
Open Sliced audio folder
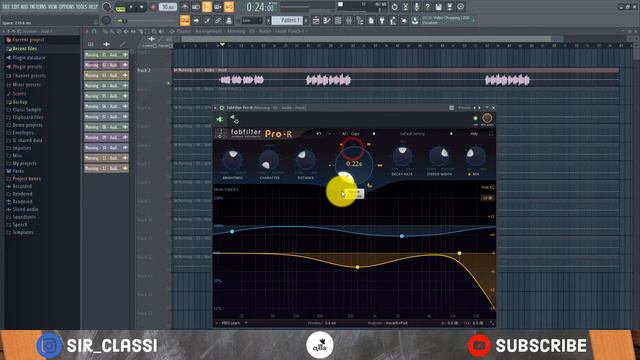pyautogui.click(x=25, y=209)
